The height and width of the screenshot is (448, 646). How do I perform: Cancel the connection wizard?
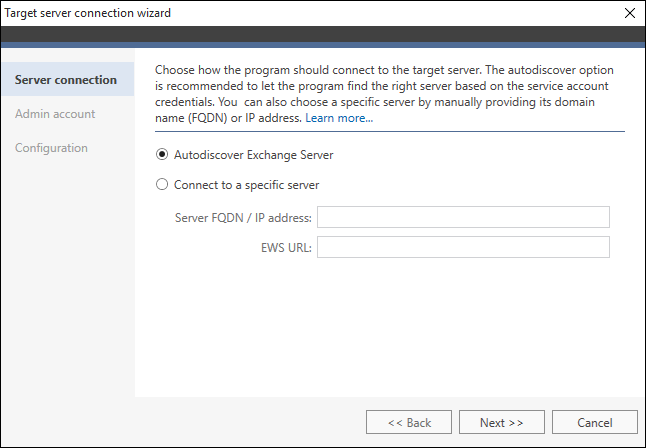[595, 422]
